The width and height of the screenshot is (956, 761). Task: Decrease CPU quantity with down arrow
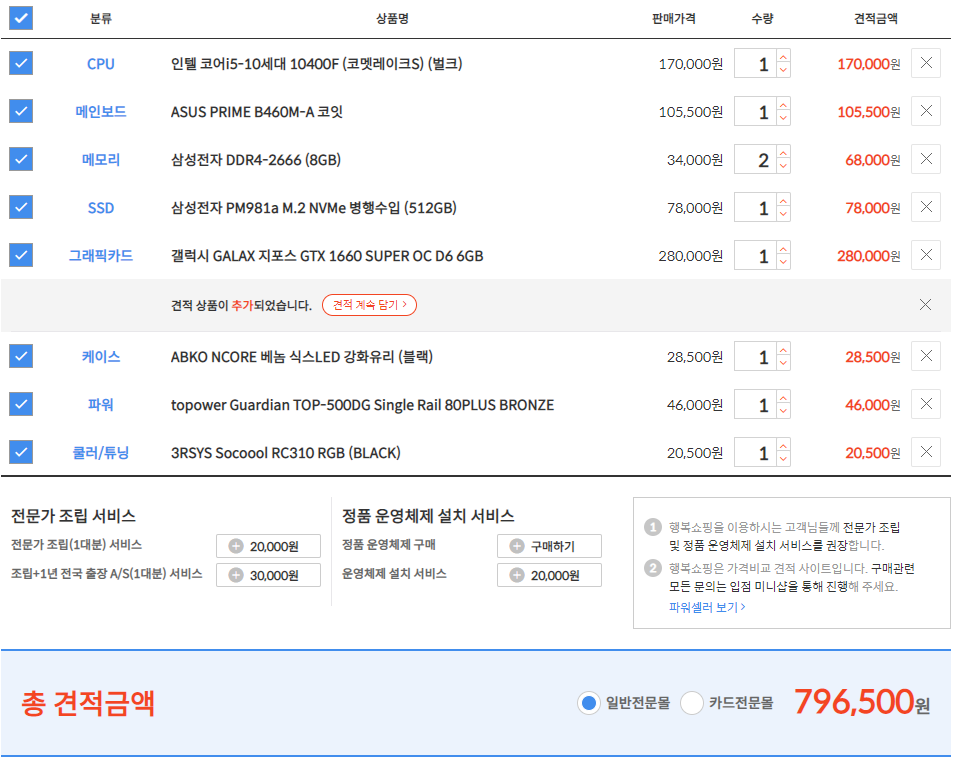tap(783, 70)
